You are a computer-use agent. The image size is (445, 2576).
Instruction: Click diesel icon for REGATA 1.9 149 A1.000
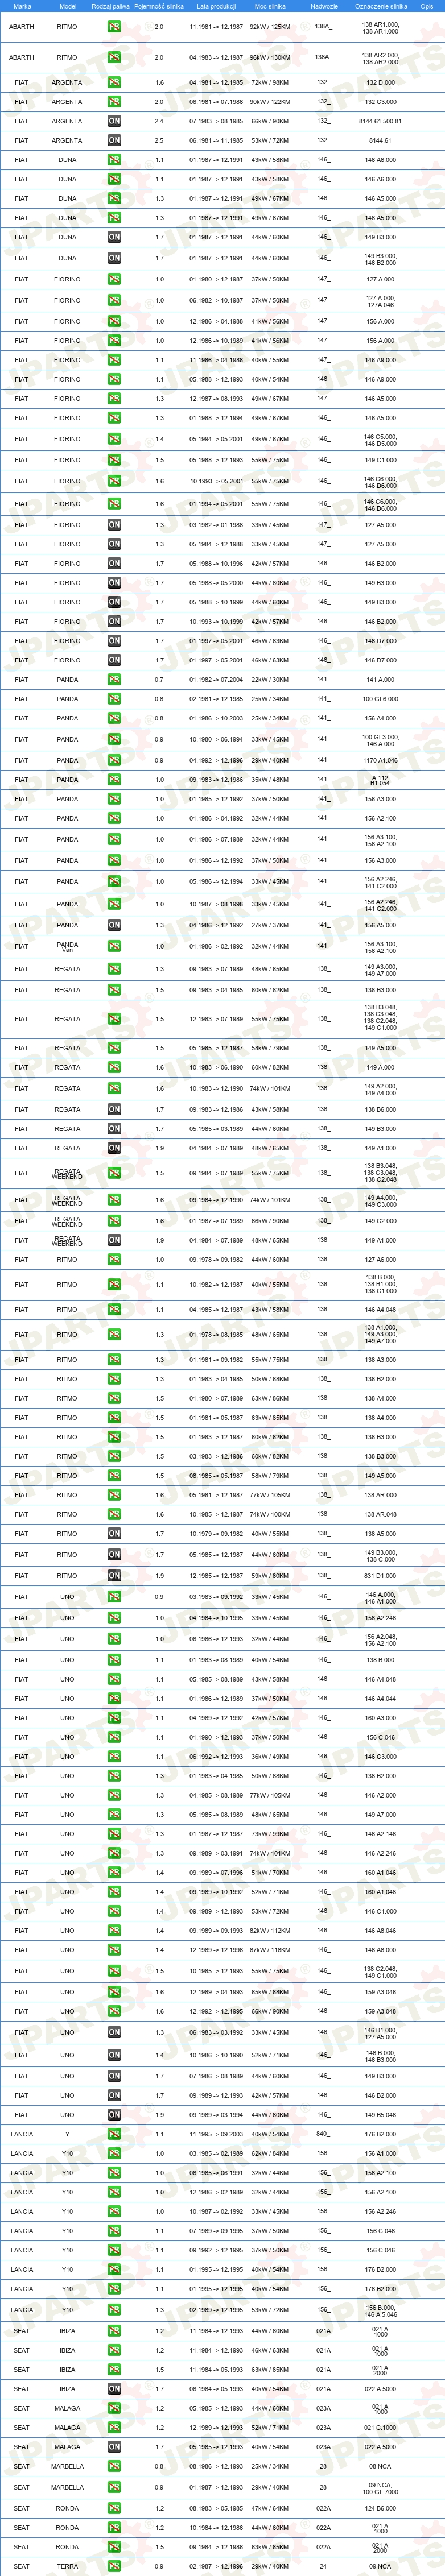click(x=114, y=1149)
